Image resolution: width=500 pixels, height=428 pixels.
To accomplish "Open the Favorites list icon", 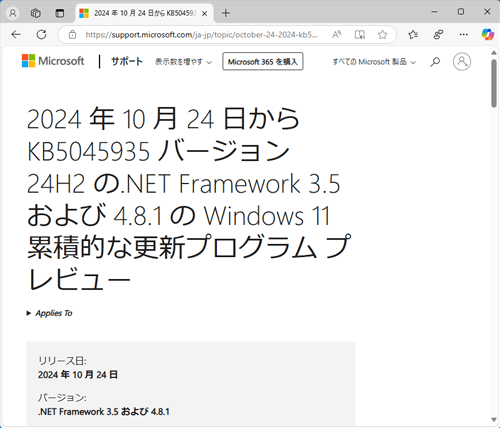I will [413, 34].
